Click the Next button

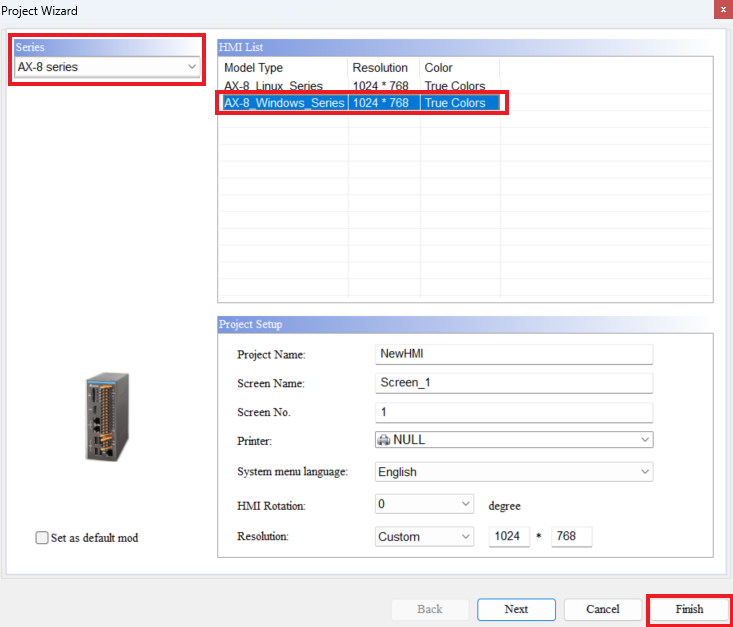516,609
